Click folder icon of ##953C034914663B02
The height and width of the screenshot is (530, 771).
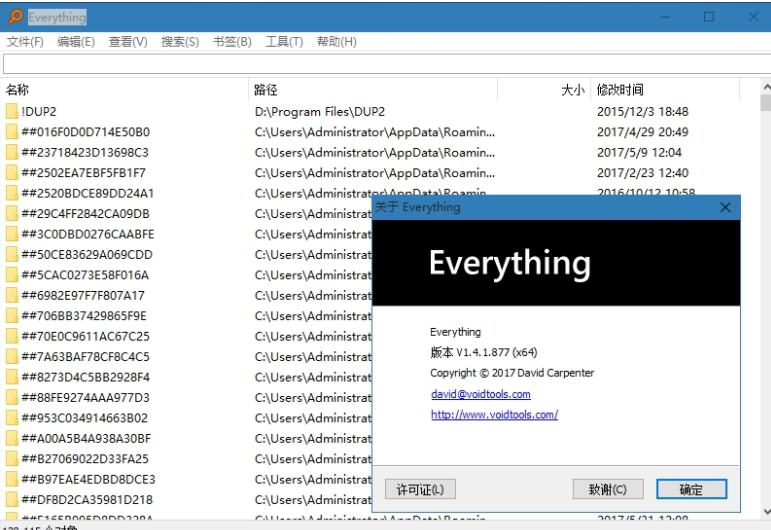click(12, 417)
